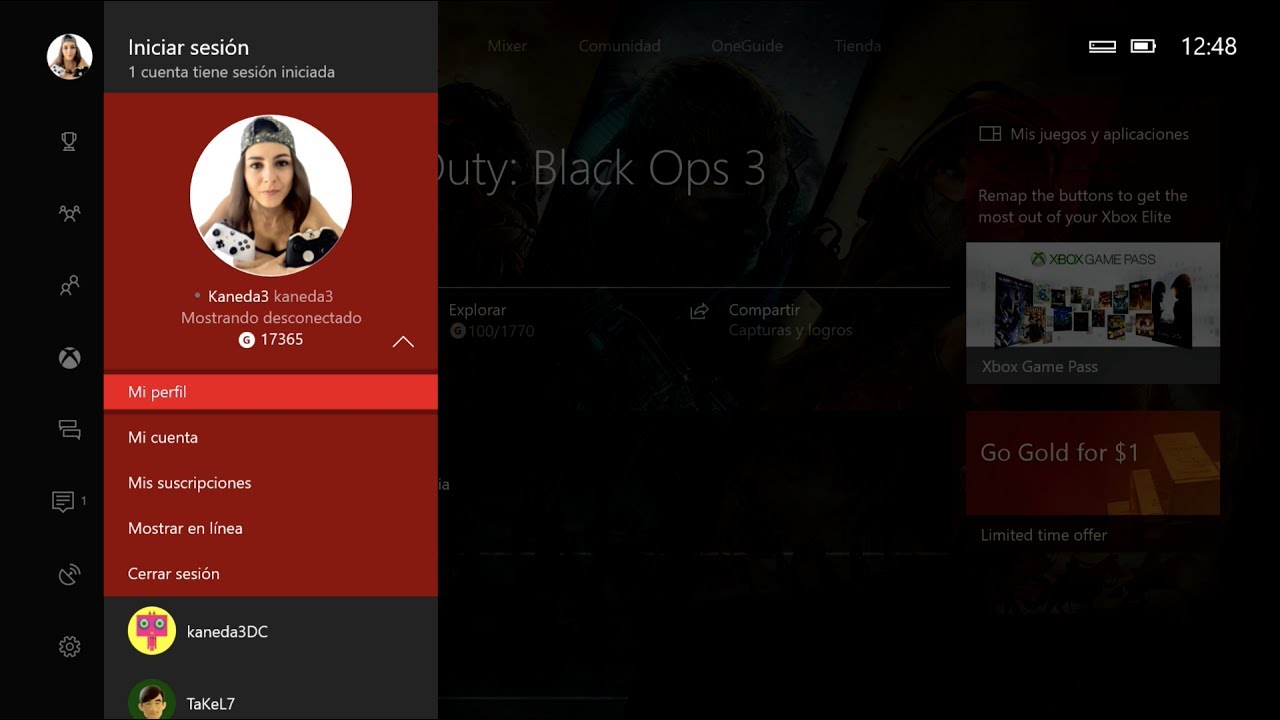Click the large Kaneda3 profile picture
The image size is (1280, 720).
pyautogui.click(x=271, y=195)
